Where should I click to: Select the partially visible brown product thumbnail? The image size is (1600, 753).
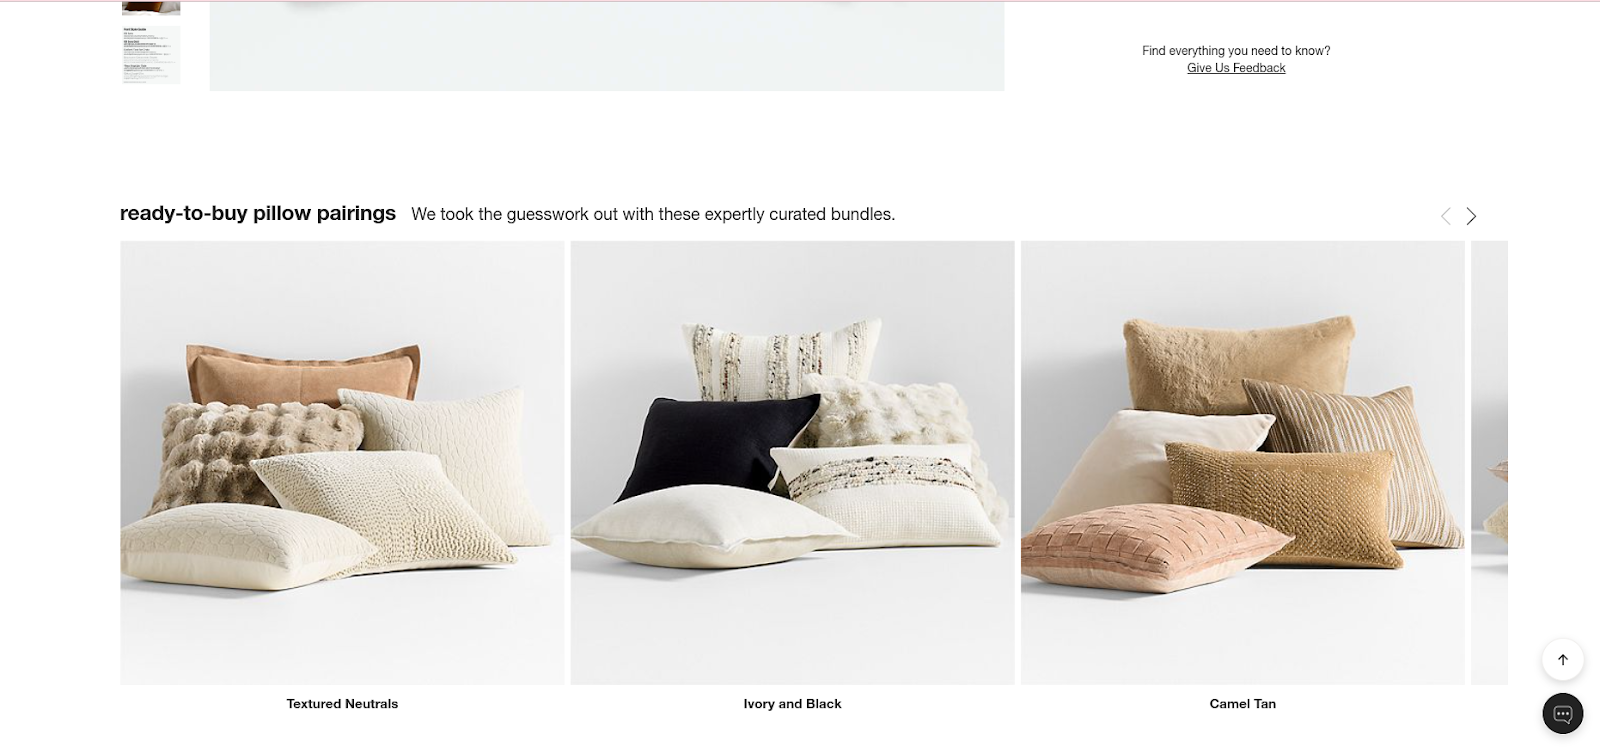151,8
